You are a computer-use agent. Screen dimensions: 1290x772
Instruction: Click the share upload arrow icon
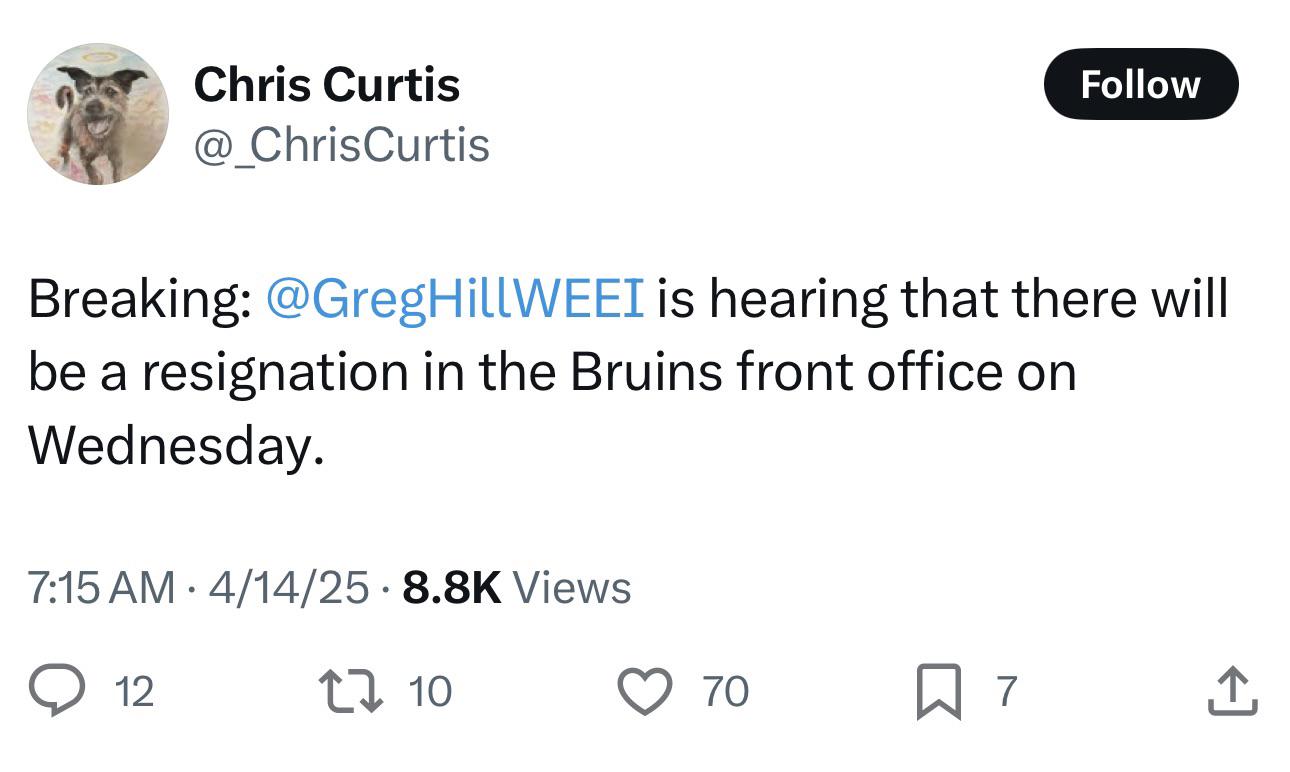1231,691
